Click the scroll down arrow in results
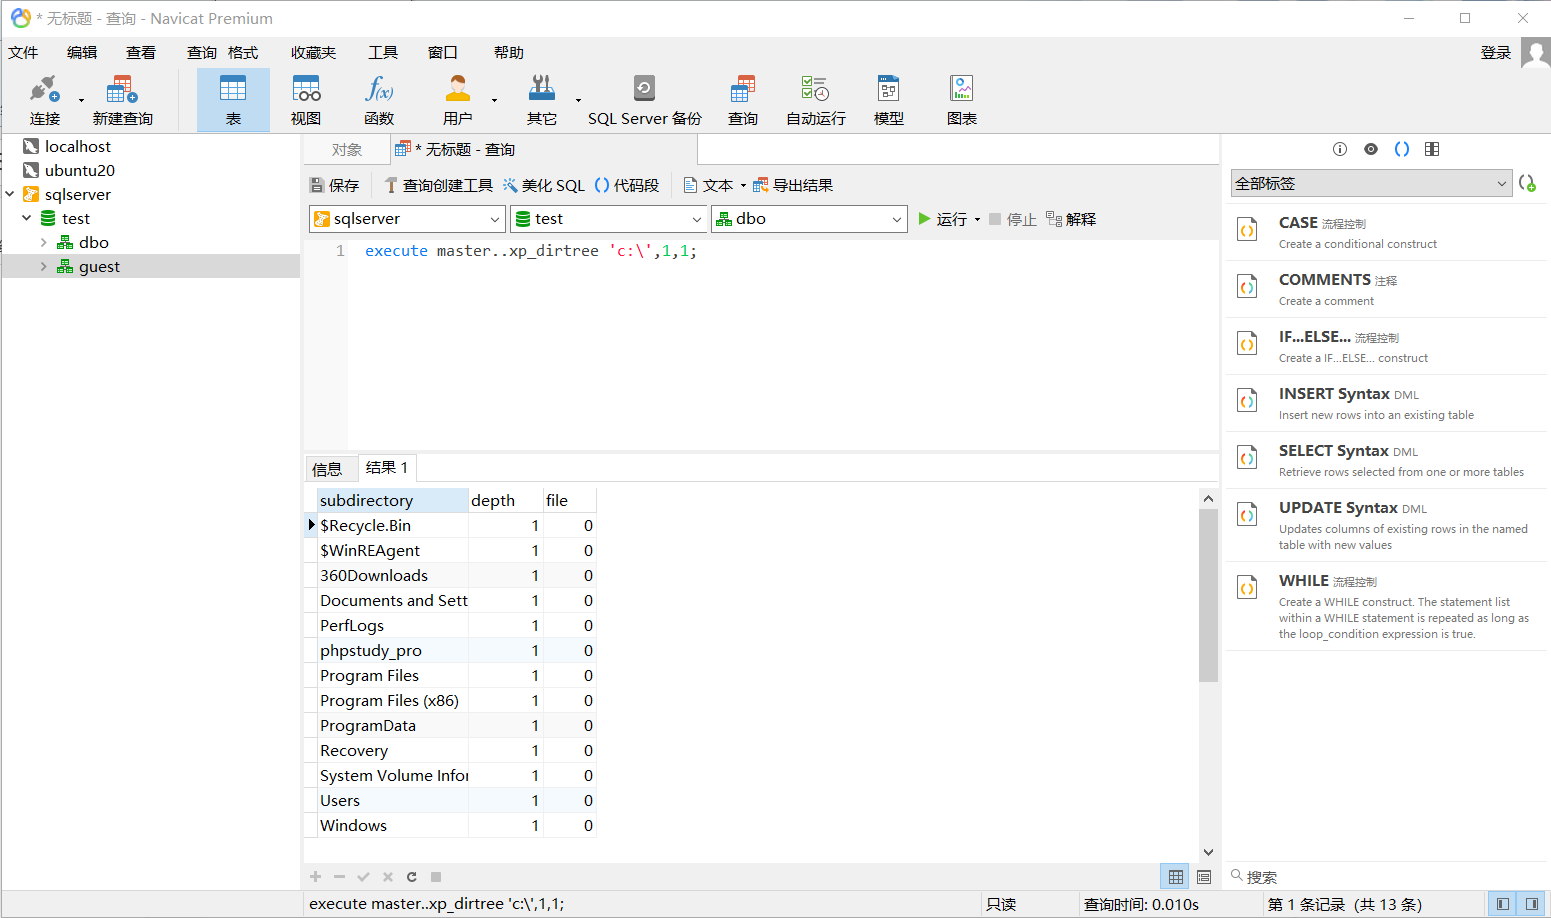Viewport: 1551px width, 918px height. [x=1208, y=852]
